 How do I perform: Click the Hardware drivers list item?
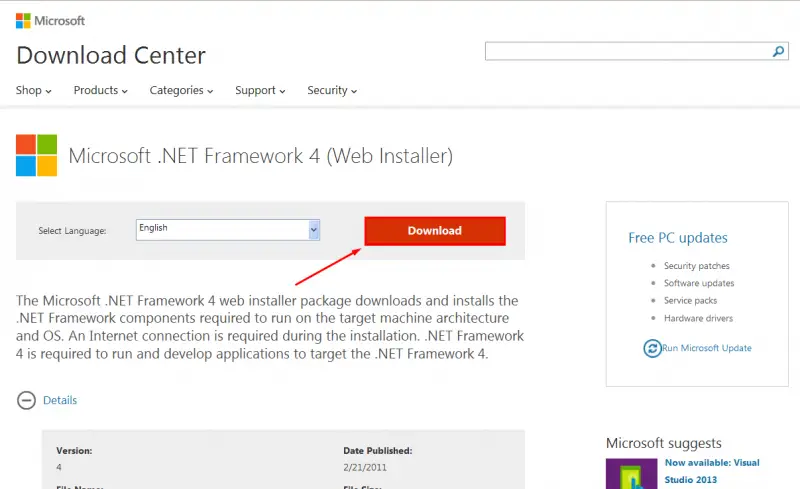tap(698, 319)
